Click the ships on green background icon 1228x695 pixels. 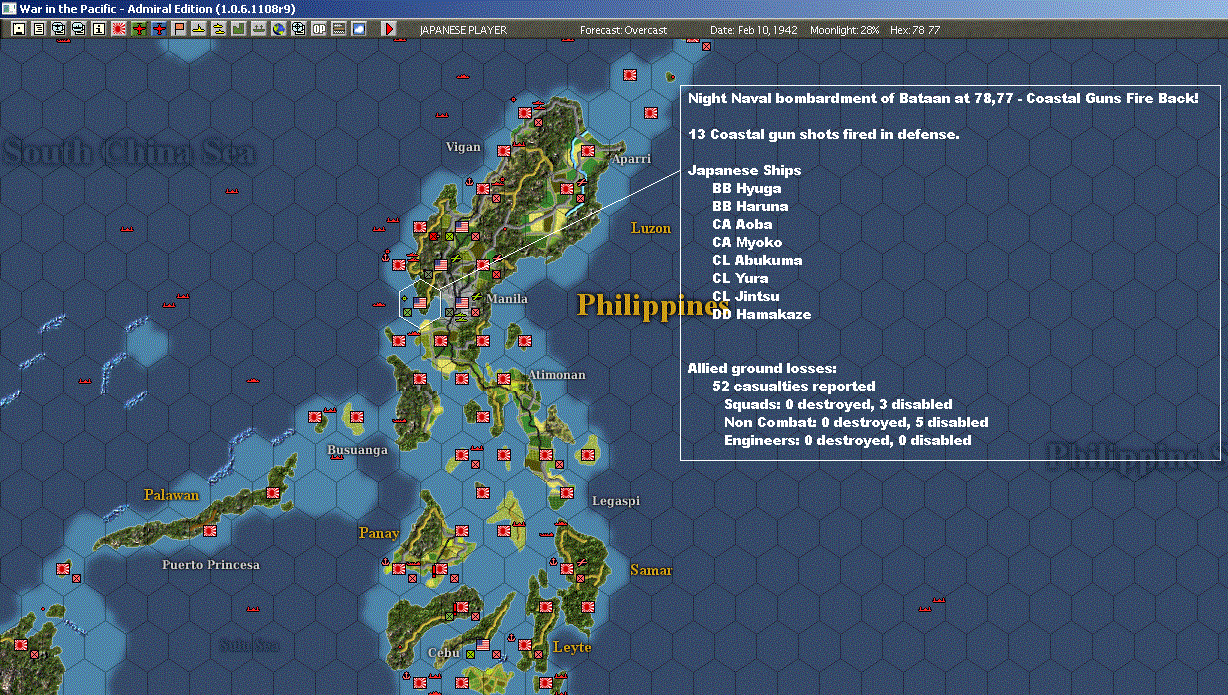[259, 29]
